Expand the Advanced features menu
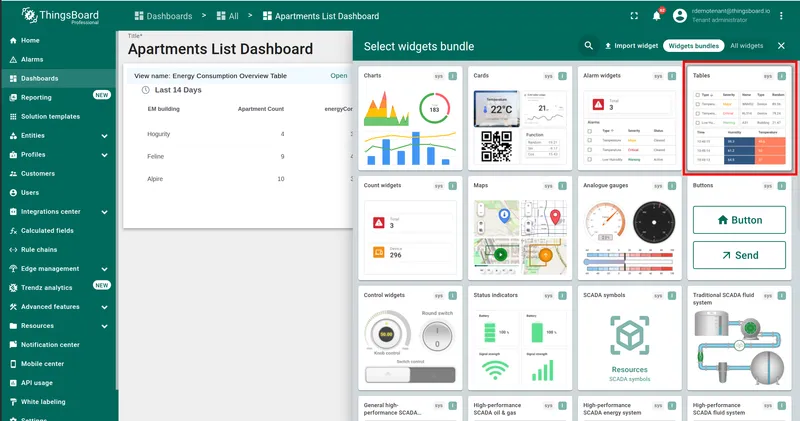Viewport: 800px width, 421px height. click(x=58, y=307)
